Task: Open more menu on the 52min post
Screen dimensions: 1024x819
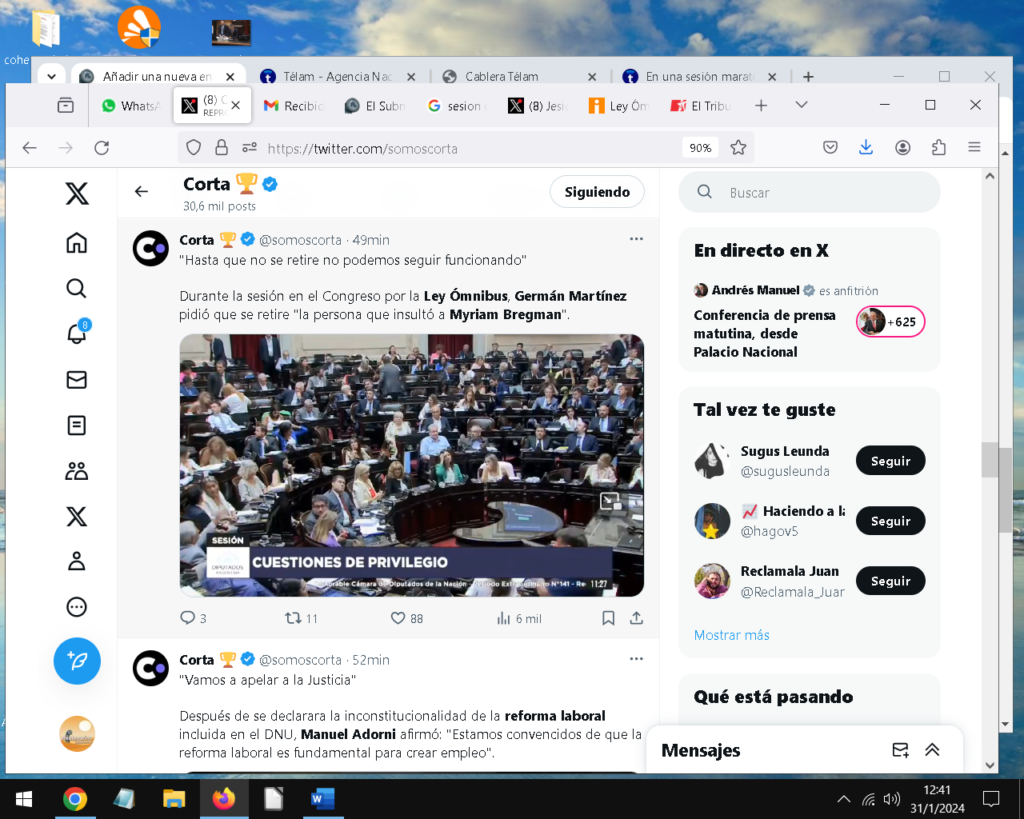Action: coord(636,659)
